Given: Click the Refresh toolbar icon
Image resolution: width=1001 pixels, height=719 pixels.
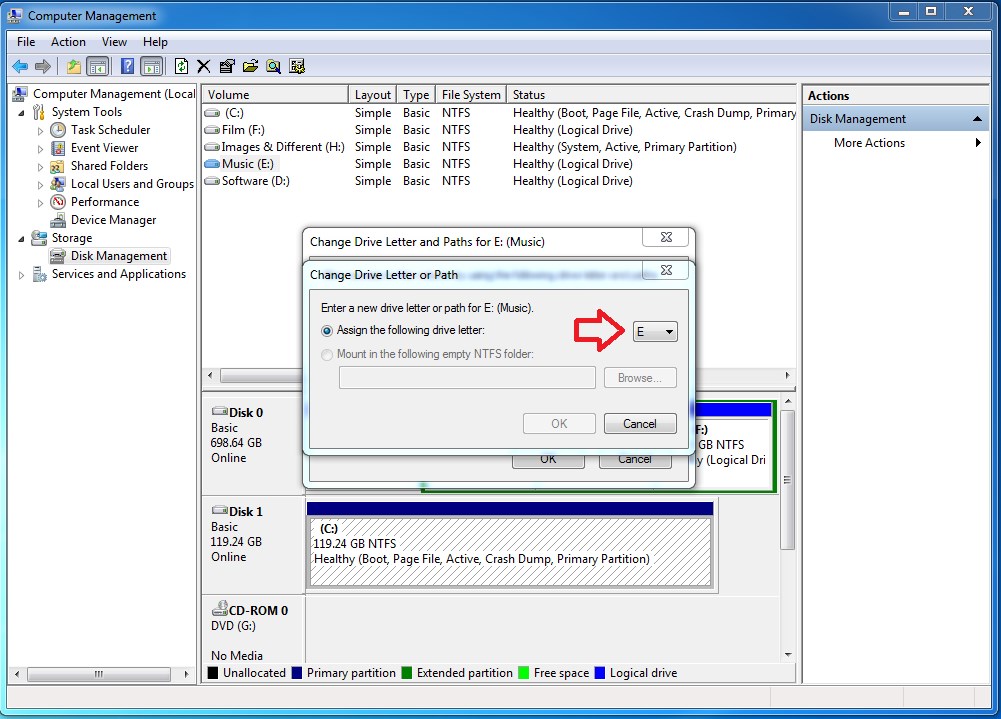Looking at the screenshot, I should [181, 66].
